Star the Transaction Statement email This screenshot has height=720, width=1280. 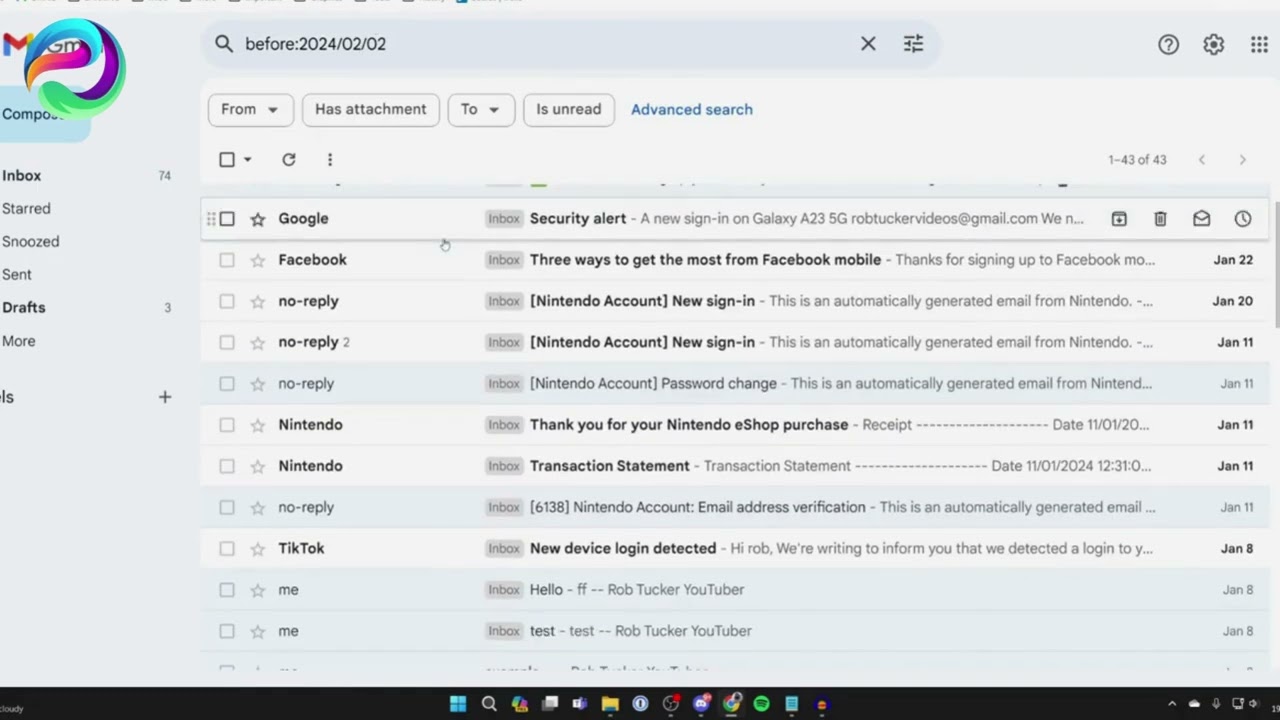257,466
